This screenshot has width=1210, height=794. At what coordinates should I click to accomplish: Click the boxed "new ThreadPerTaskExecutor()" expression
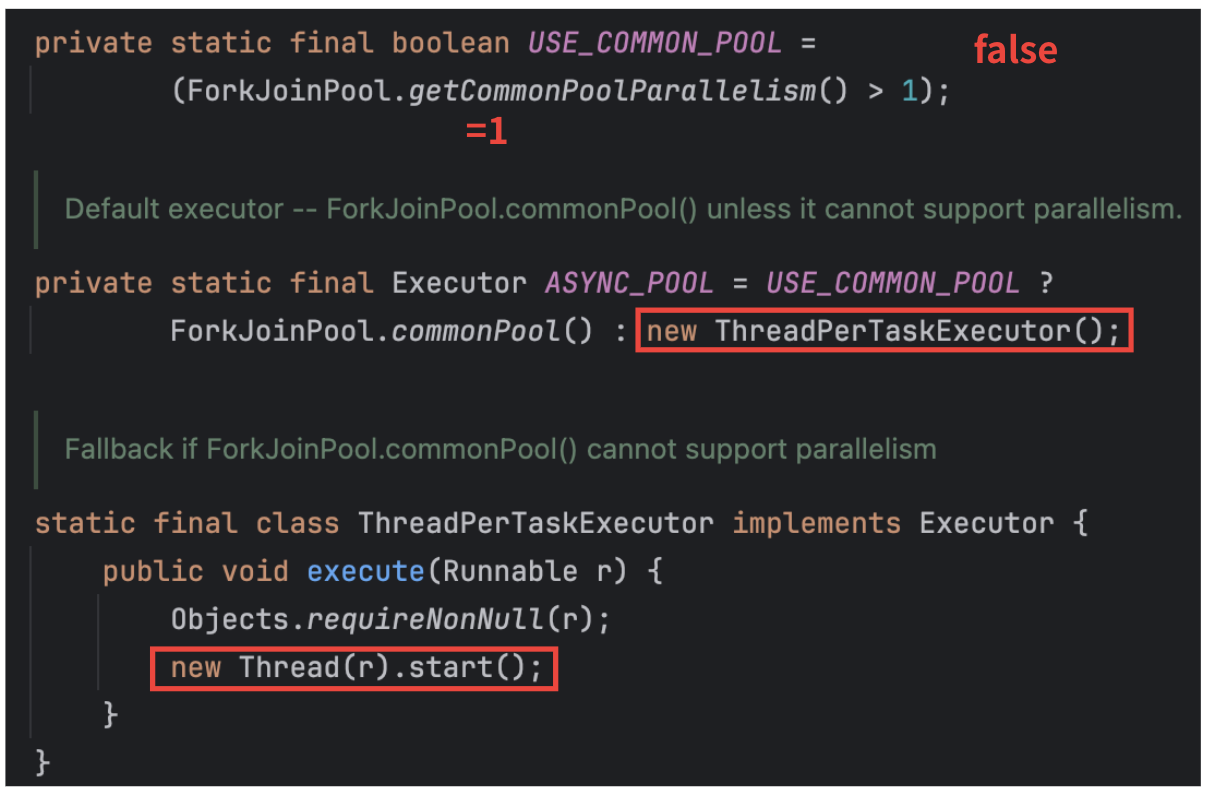(x=884, y=331)
